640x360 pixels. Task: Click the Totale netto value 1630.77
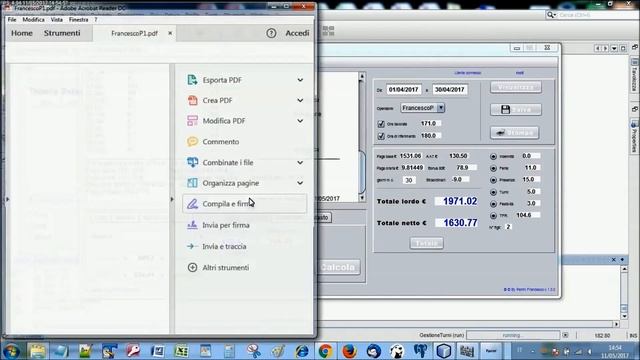[x=456, y=223]
